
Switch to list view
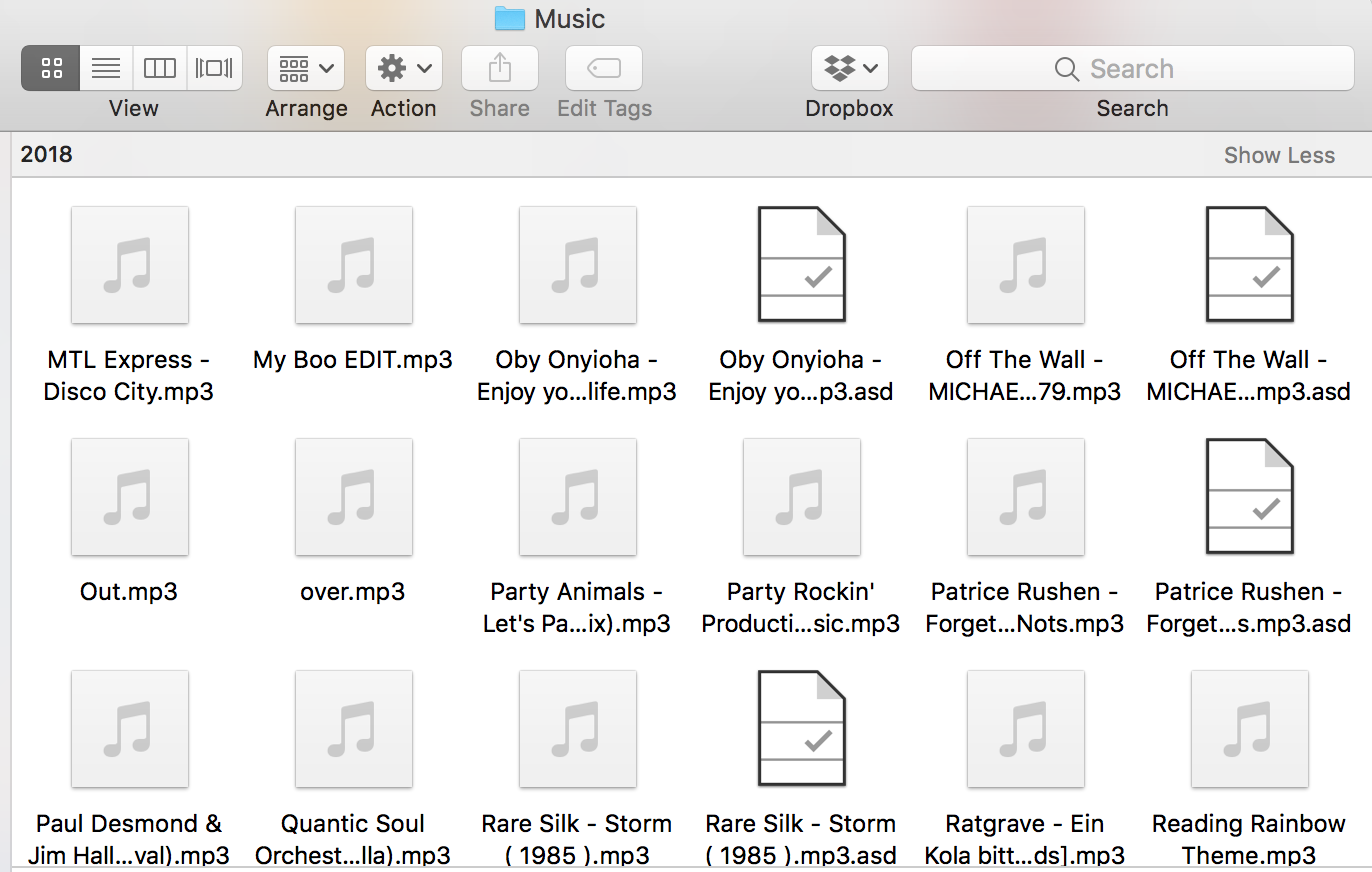pyautogui.click(x=106, y=68)
